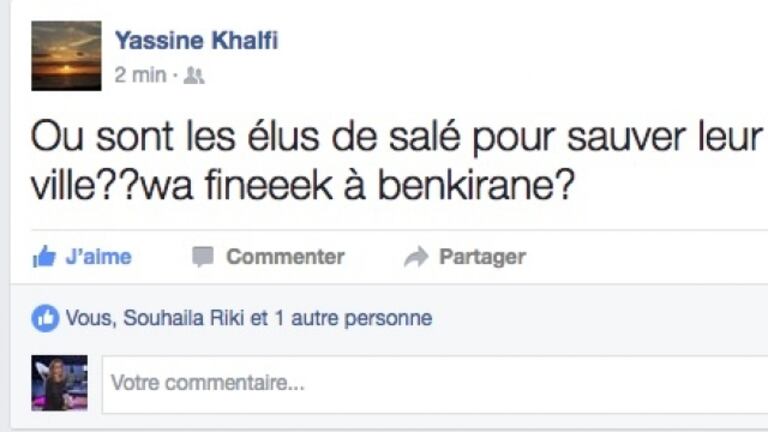768x432 pixels.
Task: Click the thumbs-up icon beside J'aime
Action: pyautogui.click(x=43, y=258)
